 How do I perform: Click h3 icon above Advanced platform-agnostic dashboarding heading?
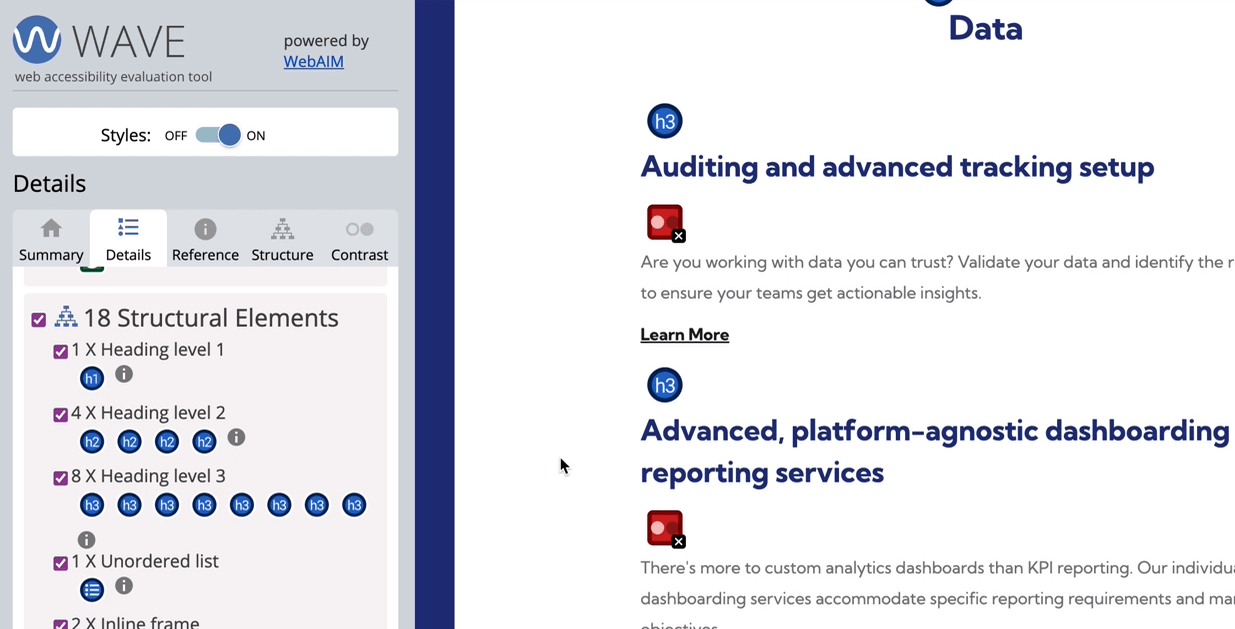click(x=665, y=385)
